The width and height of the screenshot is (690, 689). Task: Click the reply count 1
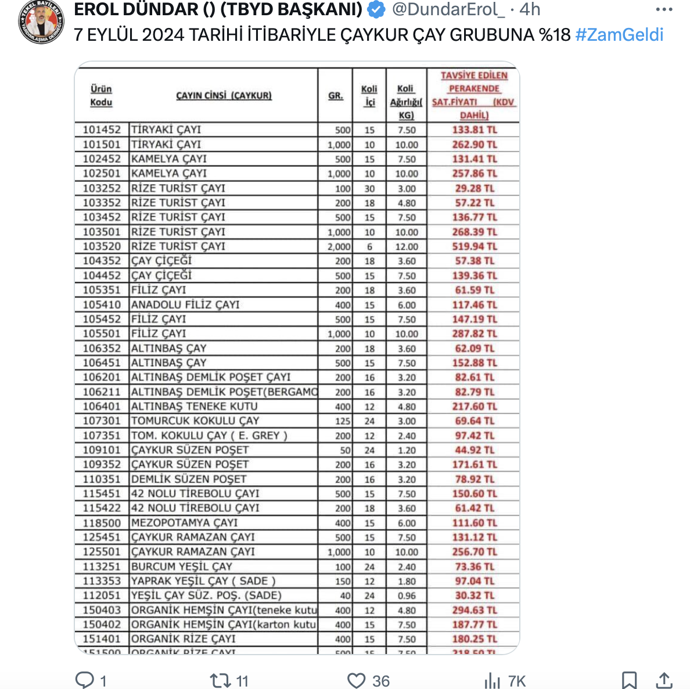click(x=103, y=681)
